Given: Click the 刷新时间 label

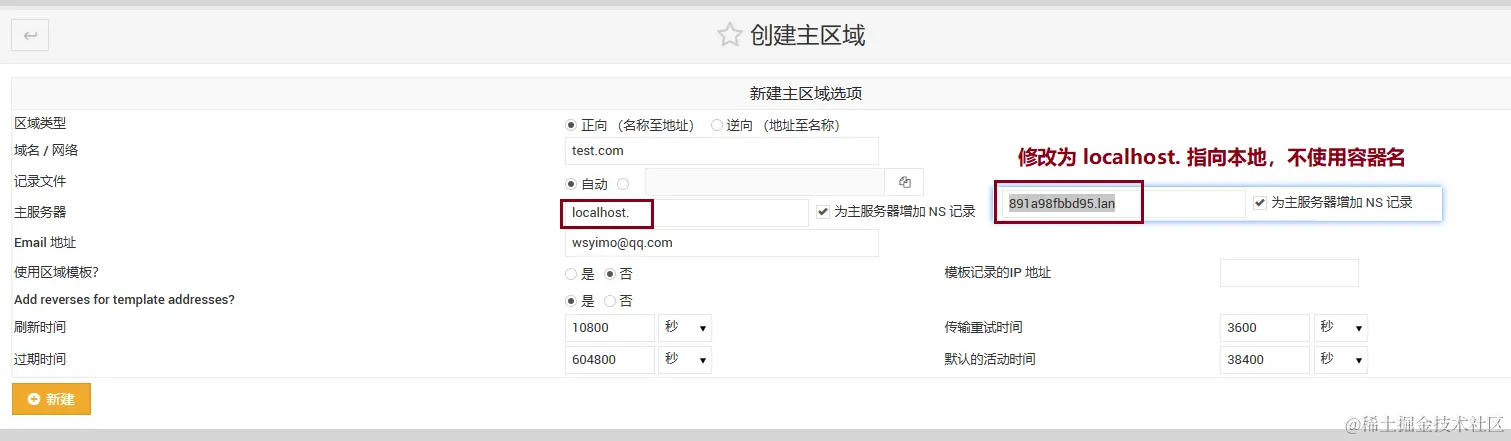Looking at the screenshot, I should click(40, 328).
